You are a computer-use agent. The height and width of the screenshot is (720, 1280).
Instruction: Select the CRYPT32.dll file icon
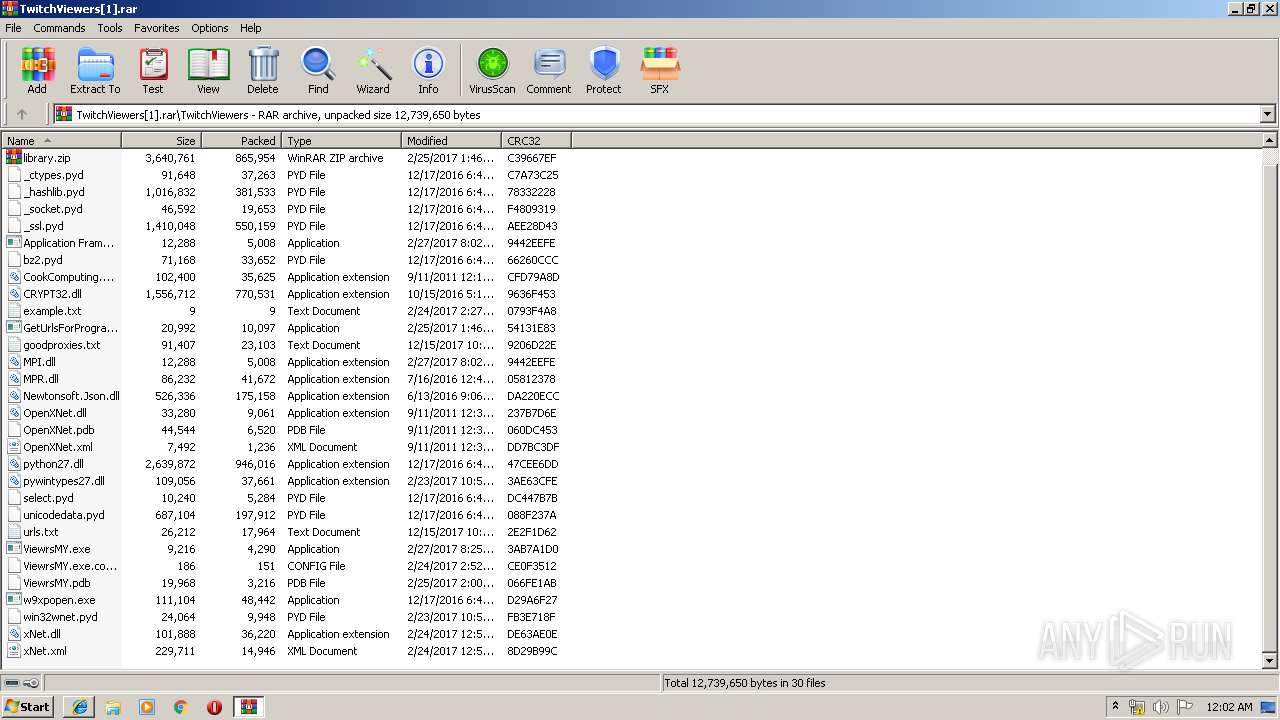coord(14,294)
